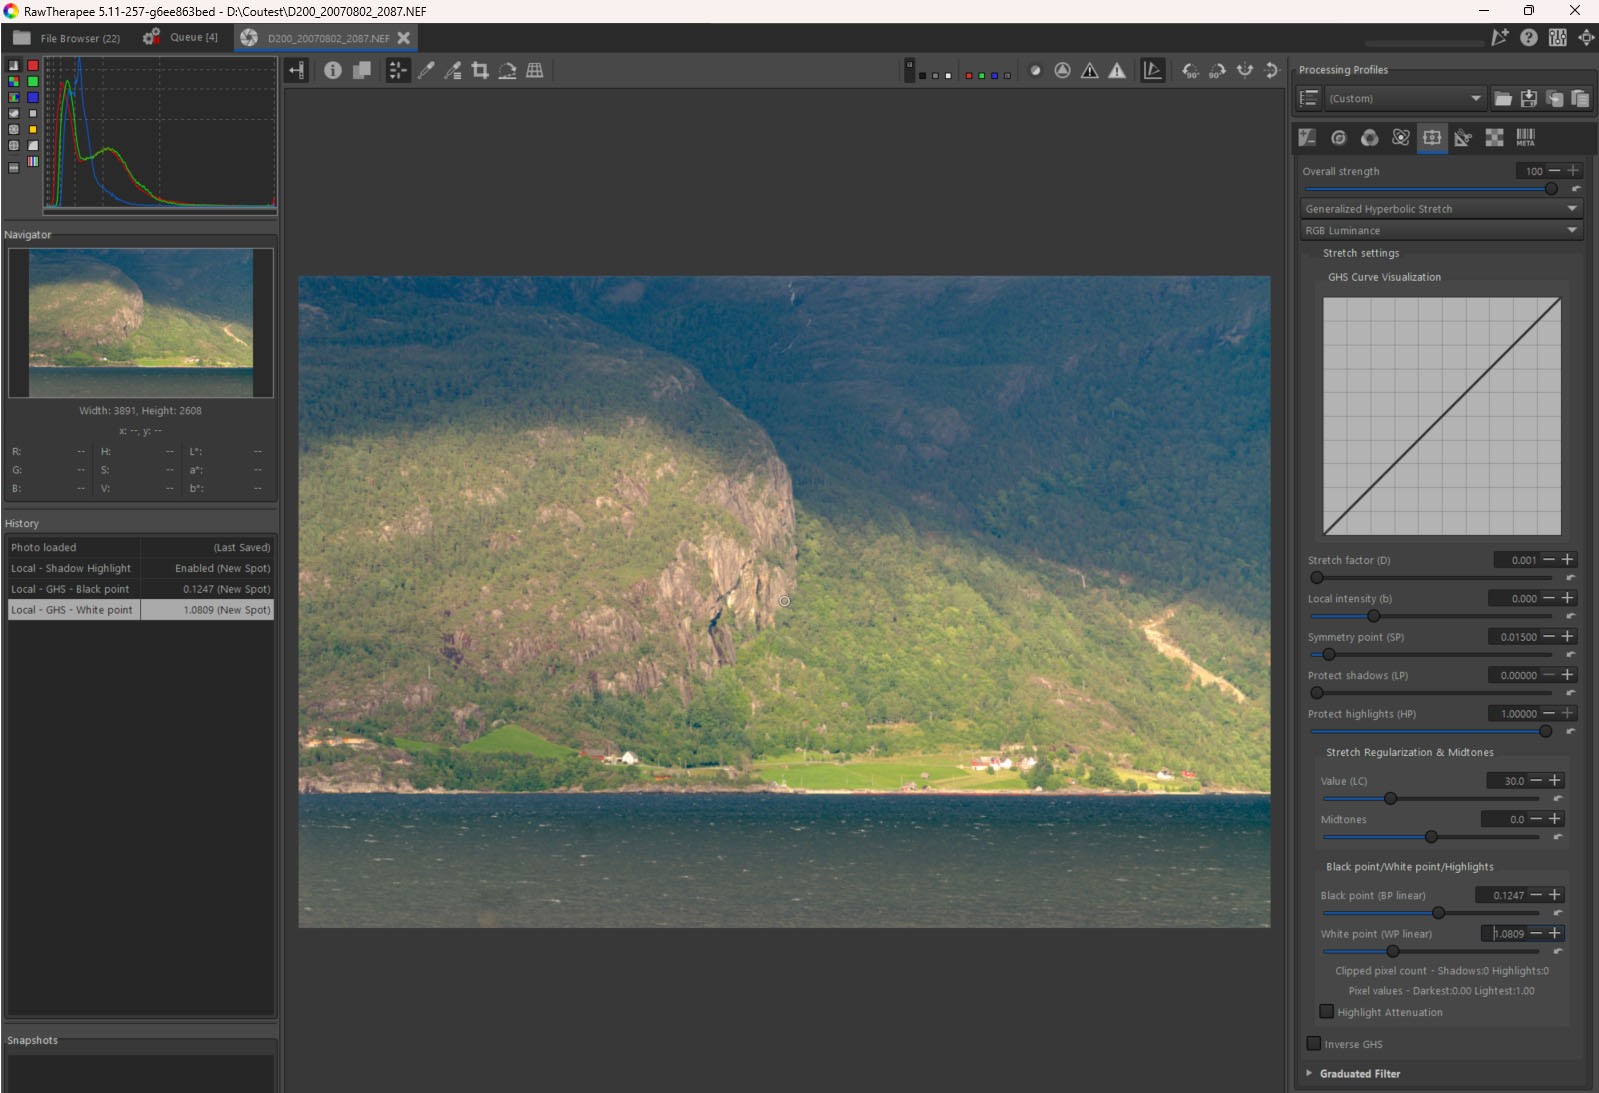Pick the white balance eyedropper tool

click(x=426, y=70)
